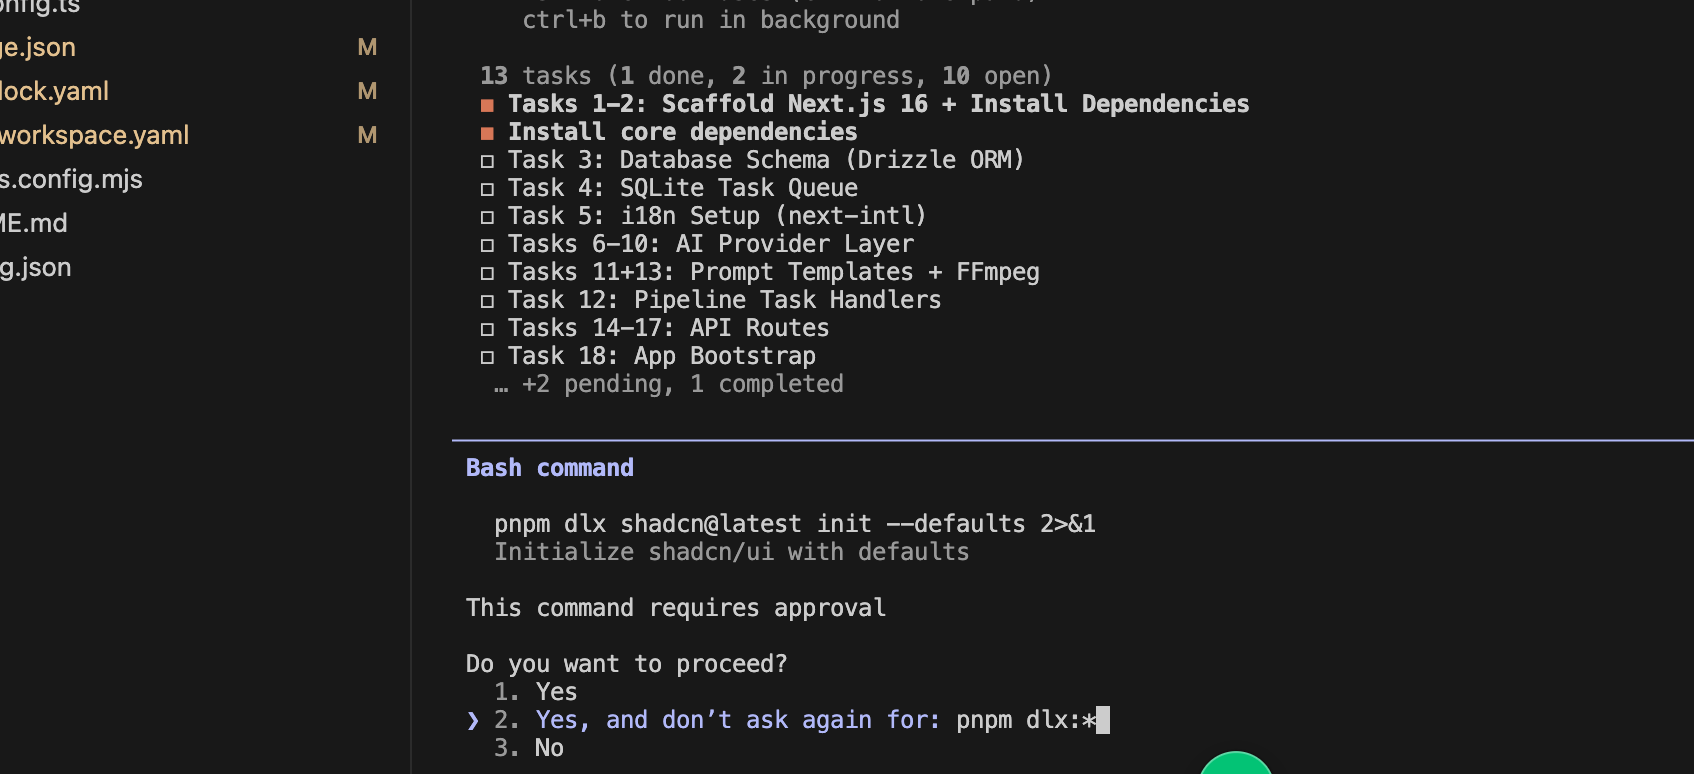Click the M status badge for workspace.yaml
This screenshot has height=774, width=1694.
(367, 135)
